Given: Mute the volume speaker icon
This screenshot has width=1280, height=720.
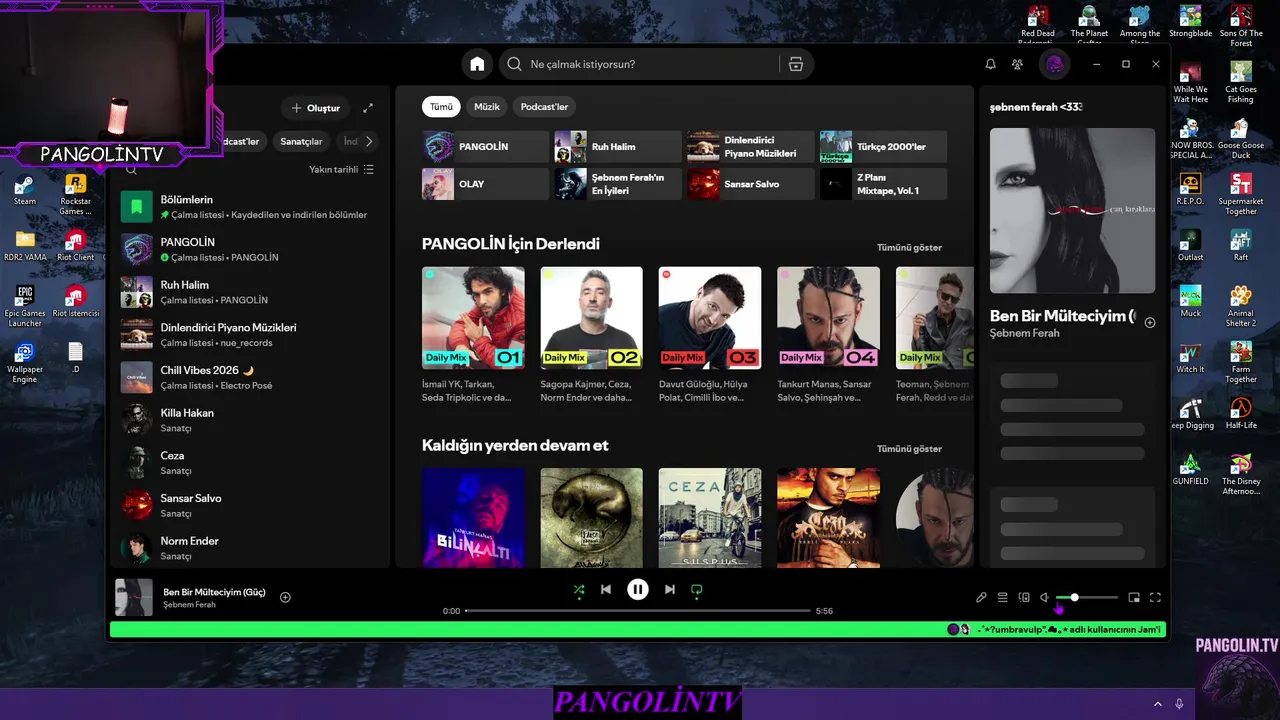Looking at the screenshot, I should (x=1045, y=597).
